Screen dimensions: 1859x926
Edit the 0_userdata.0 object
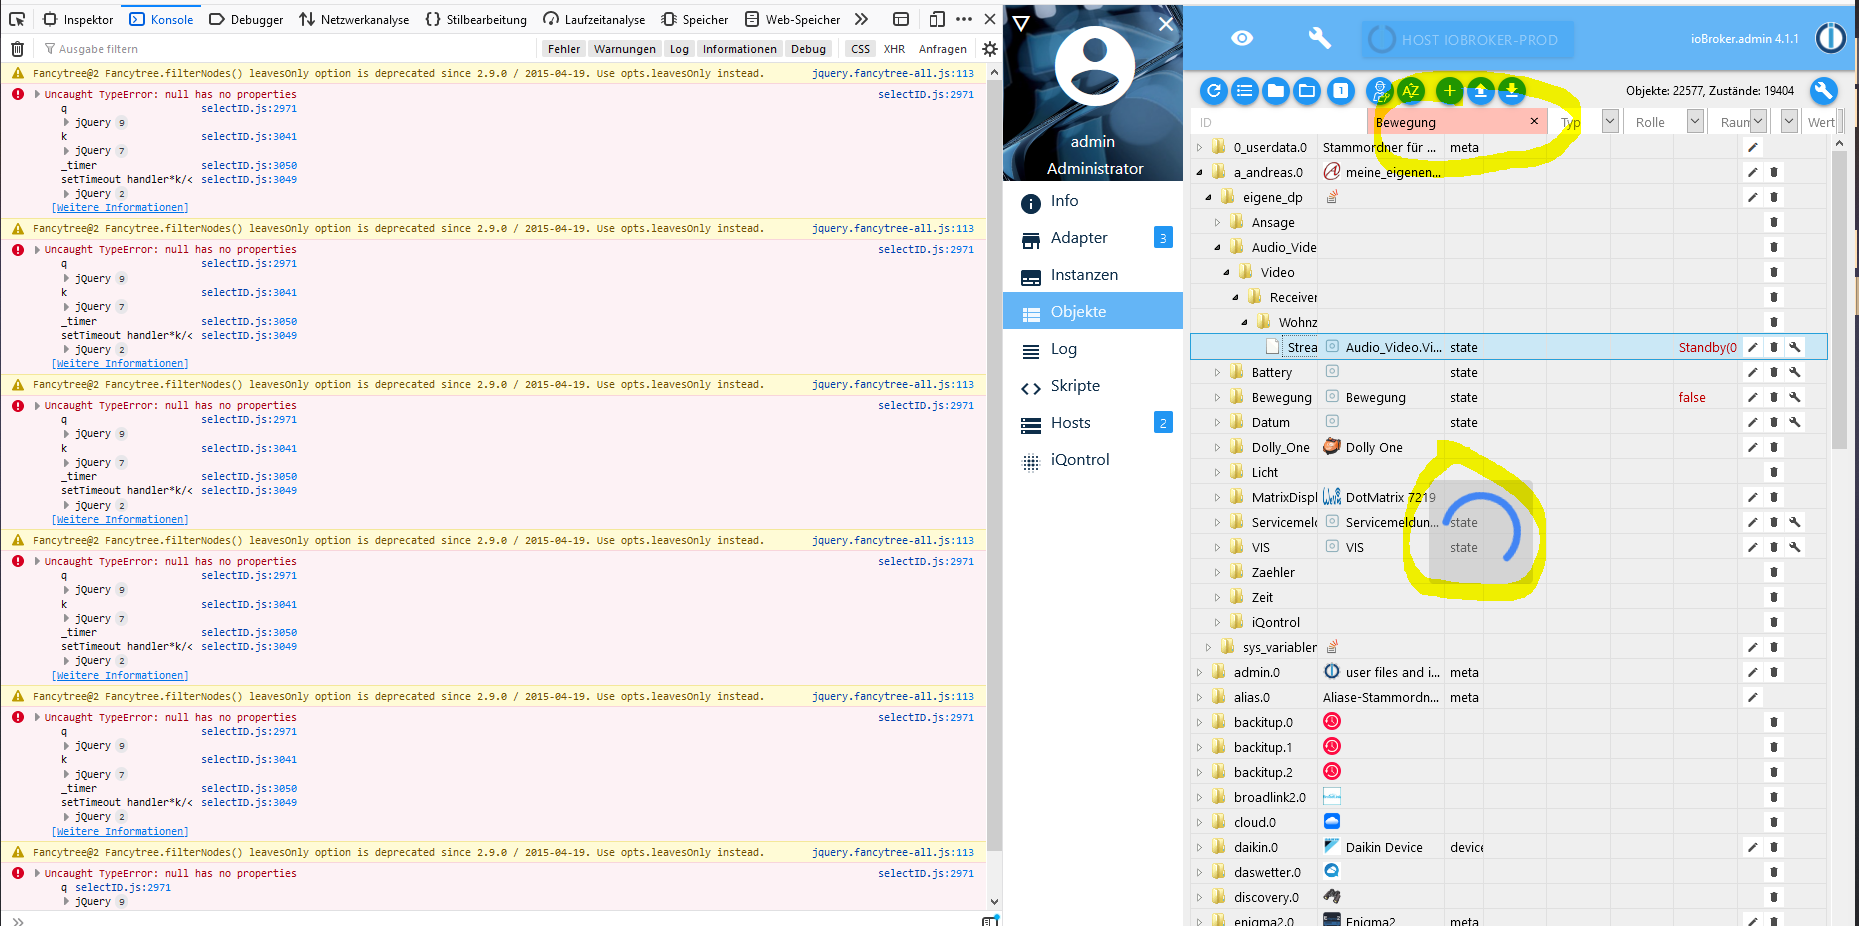click(x=1752, y=147)
